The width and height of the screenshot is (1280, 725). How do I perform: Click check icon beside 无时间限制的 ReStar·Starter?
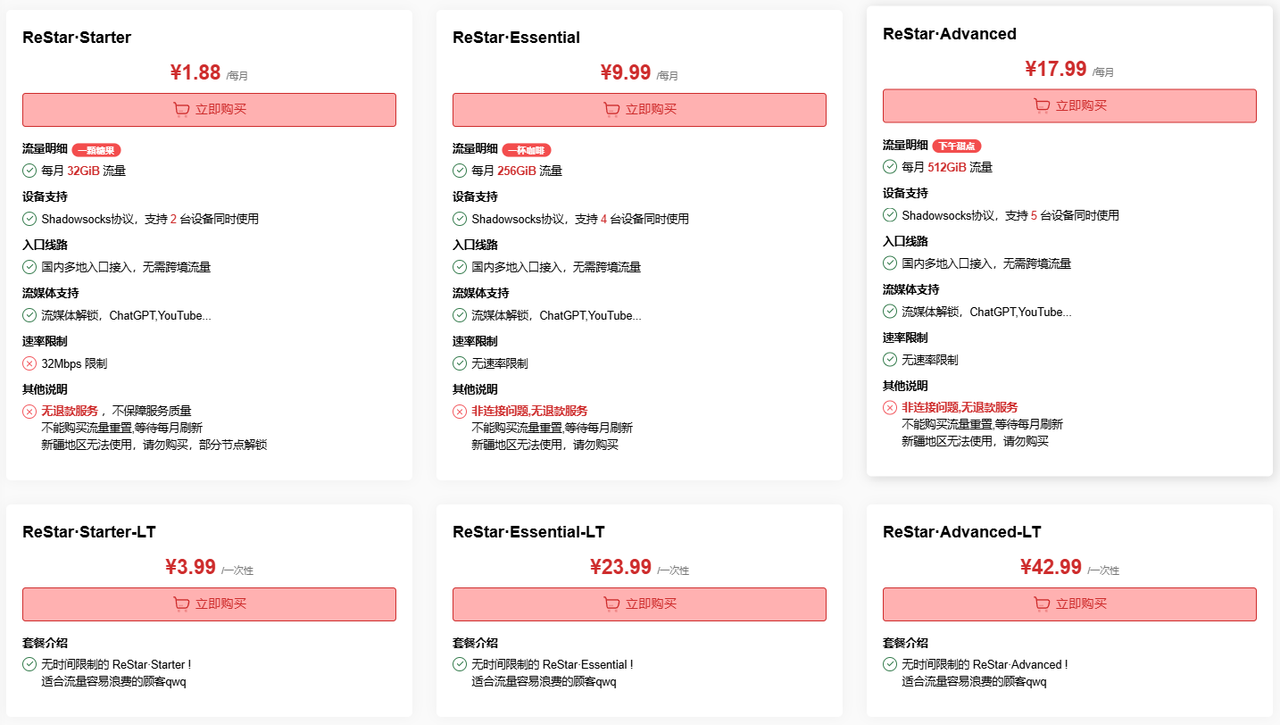tap(30, 664)
